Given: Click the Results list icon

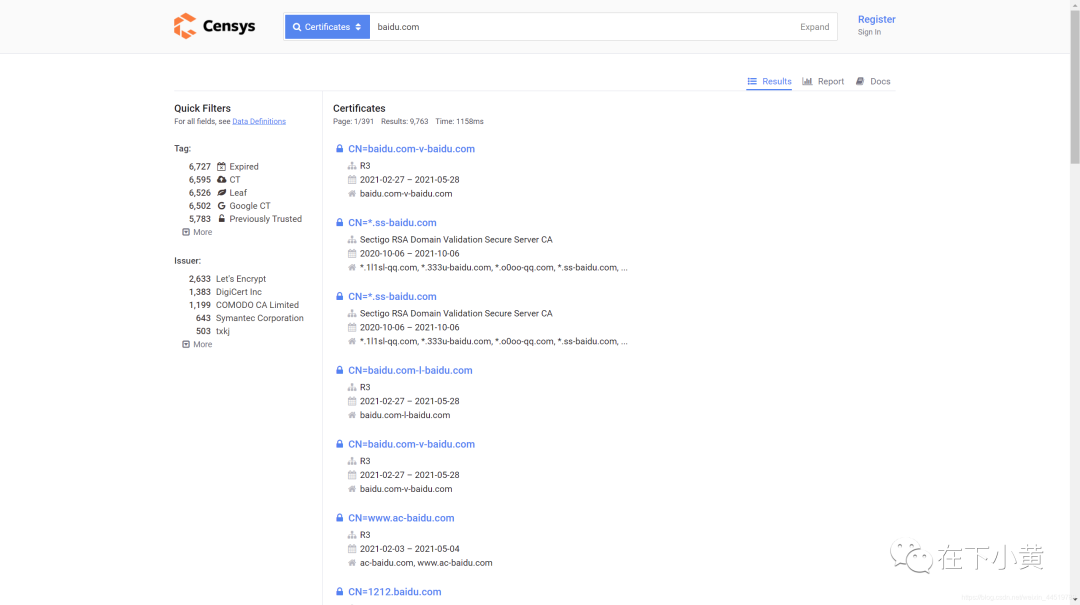Looking at the screenshot, I should [x=752, y=81].
